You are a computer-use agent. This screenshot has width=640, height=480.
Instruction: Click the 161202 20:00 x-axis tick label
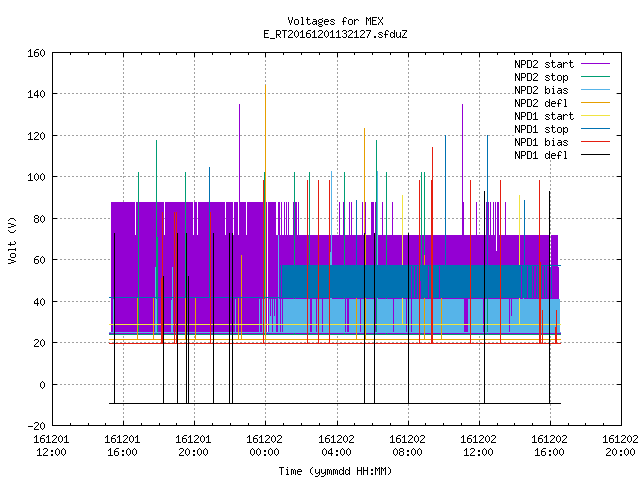[x=620, y=446]
